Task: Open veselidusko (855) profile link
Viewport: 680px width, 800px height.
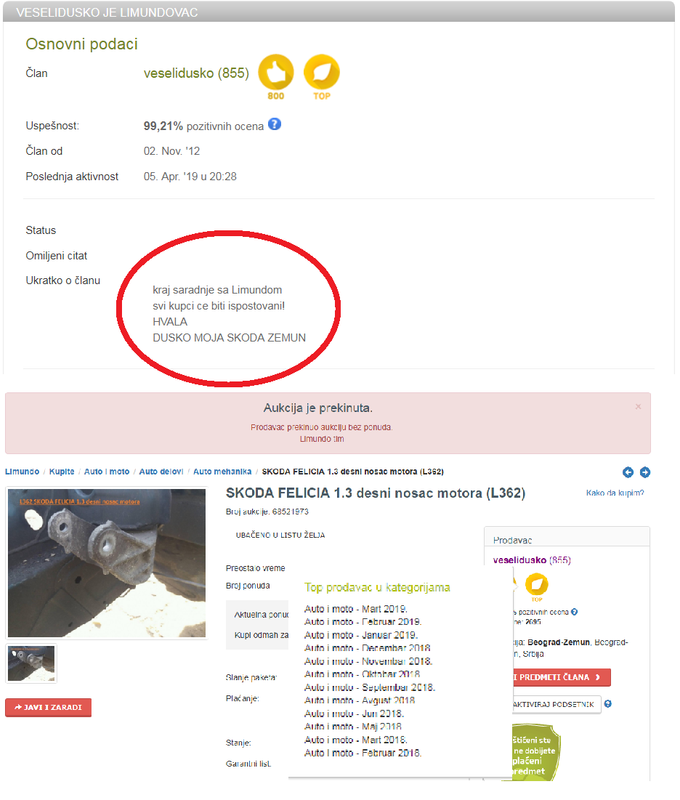Action: 532,560
